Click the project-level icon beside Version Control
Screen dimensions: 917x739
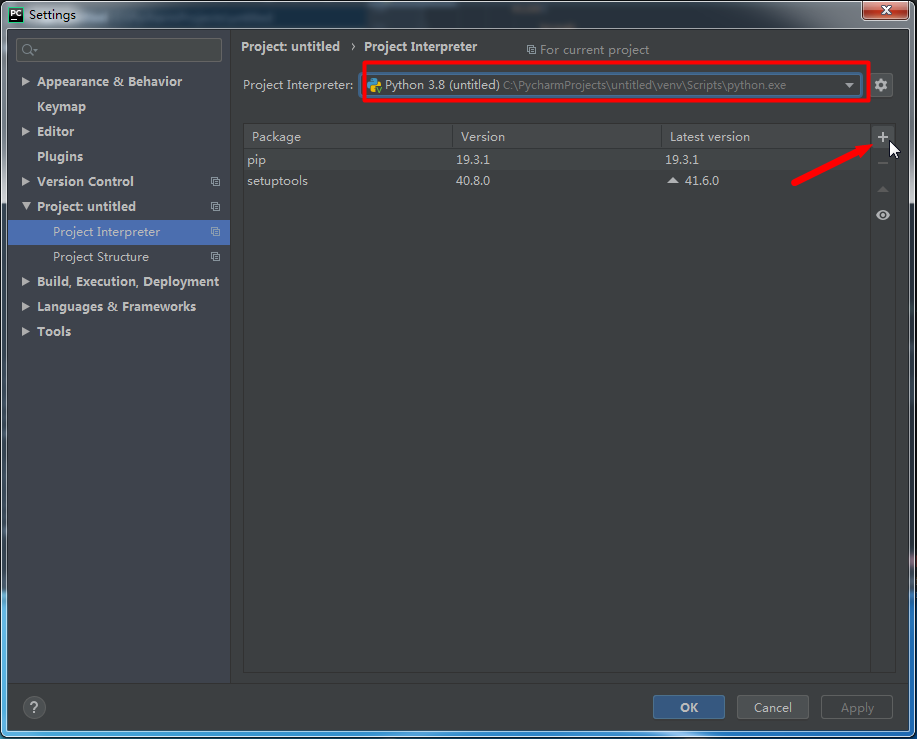215,182
